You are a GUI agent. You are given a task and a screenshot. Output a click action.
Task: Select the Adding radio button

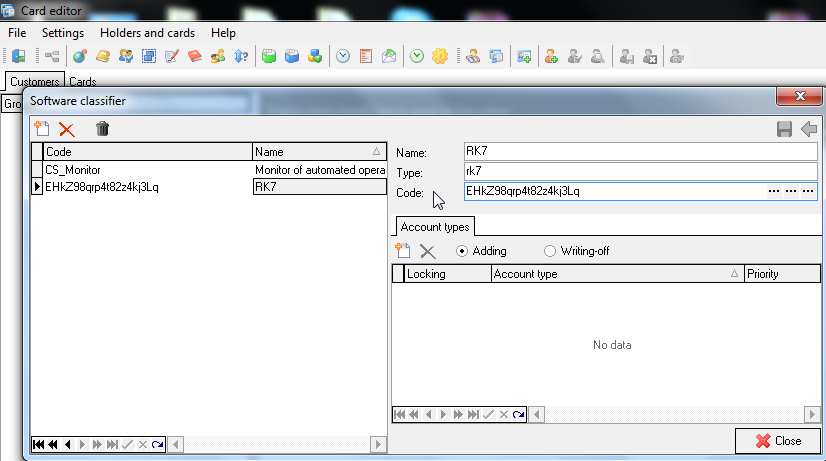click(x=462, y=251)
